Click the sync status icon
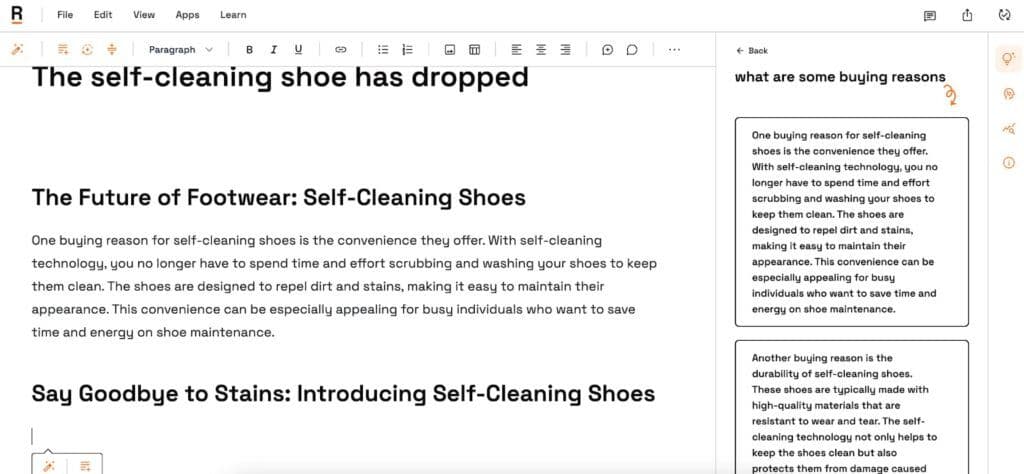This screenshot has height=474, width=1024. pos(1004,15)
